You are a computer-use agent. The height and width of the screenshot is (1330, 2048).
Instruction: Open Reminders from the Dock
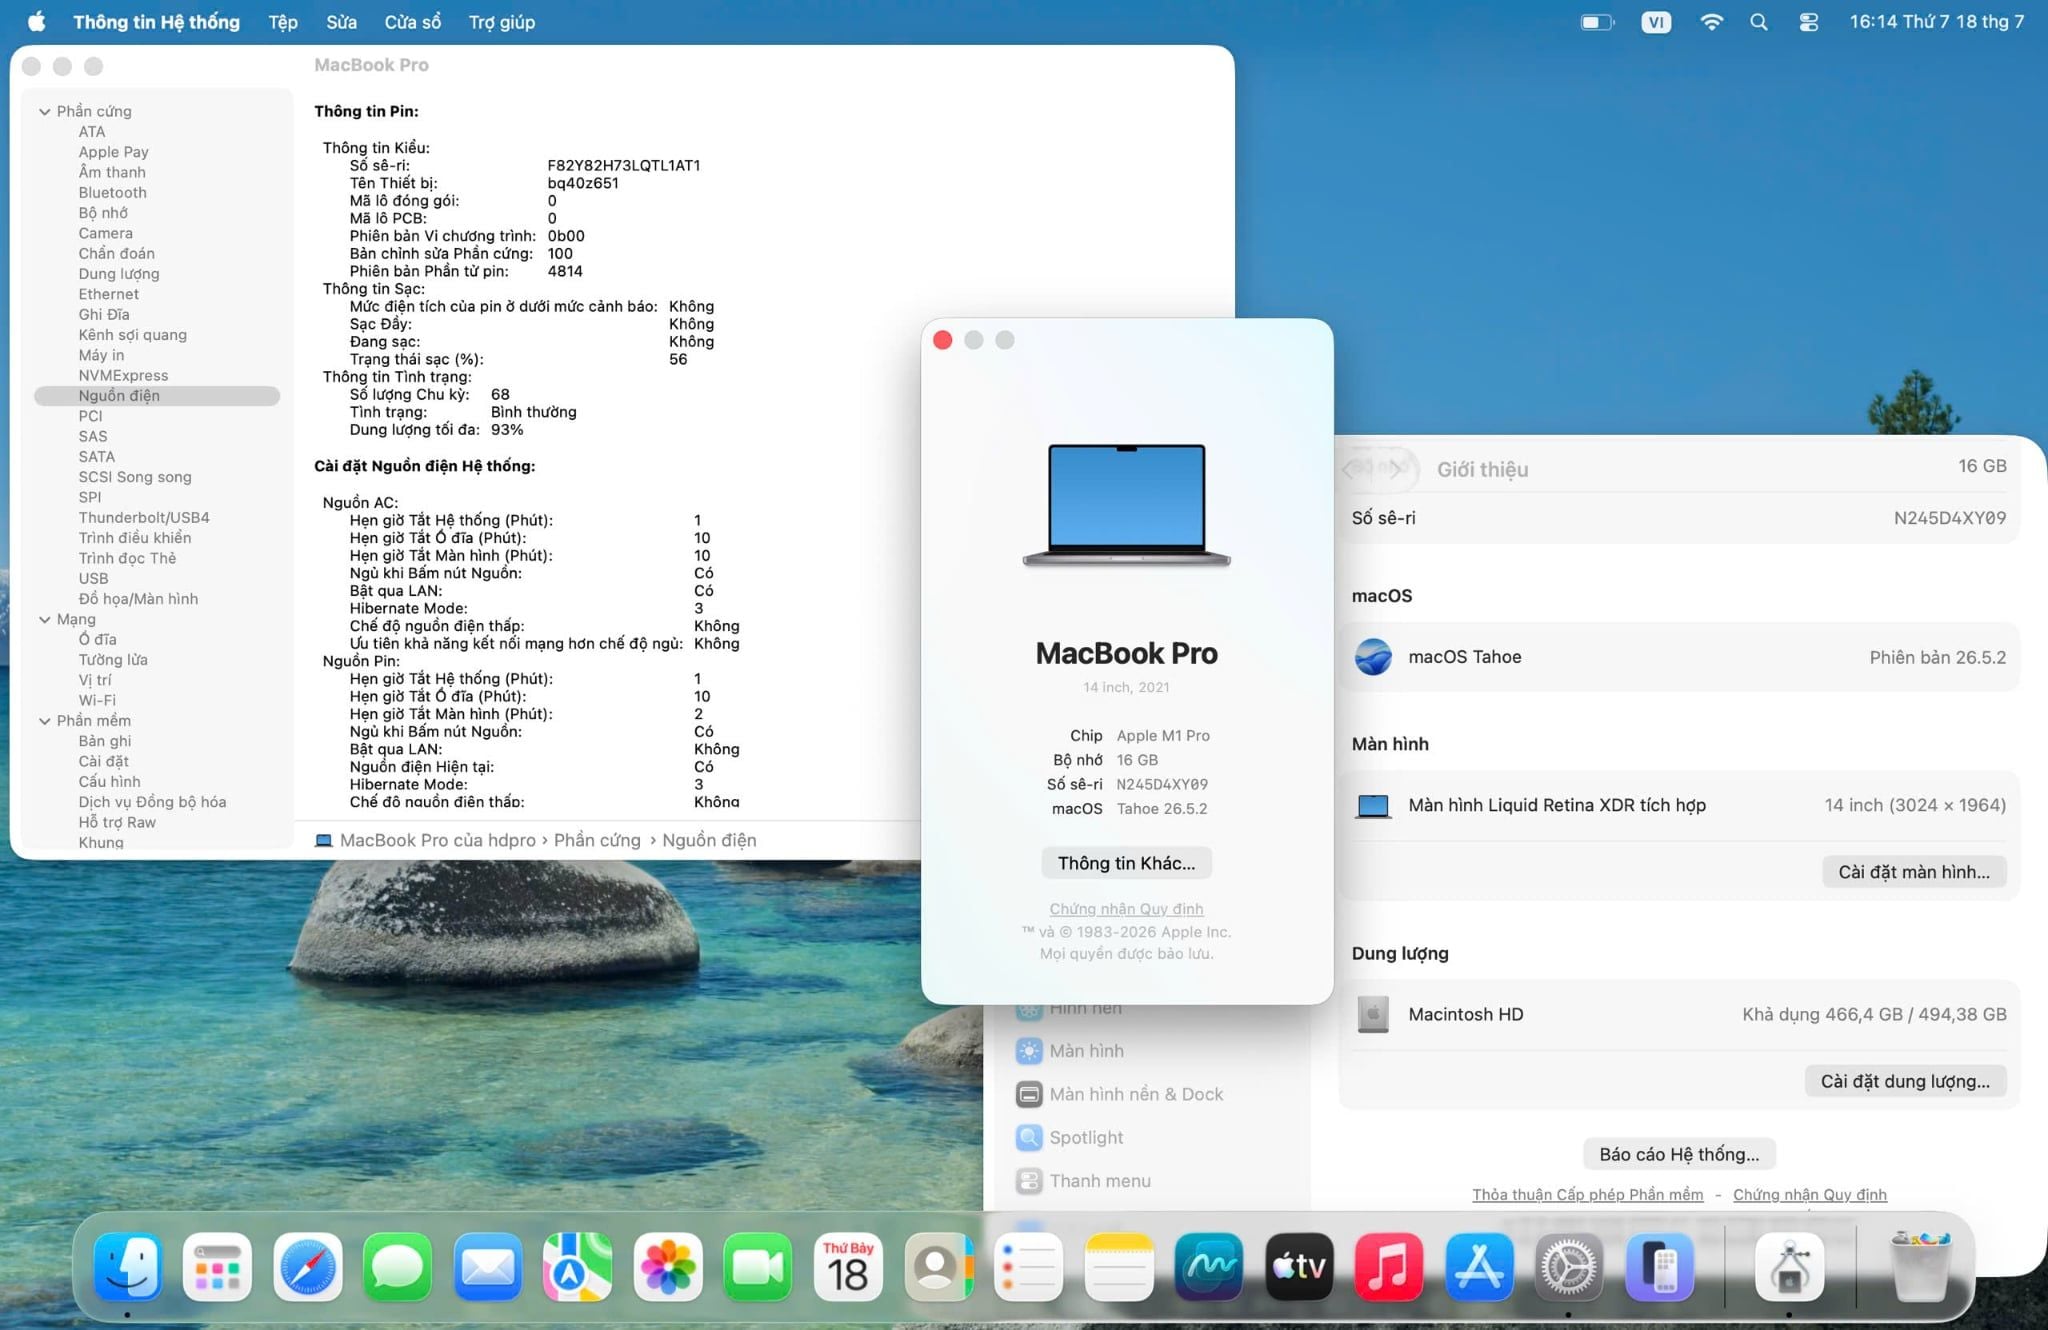click(1028, 1266)
